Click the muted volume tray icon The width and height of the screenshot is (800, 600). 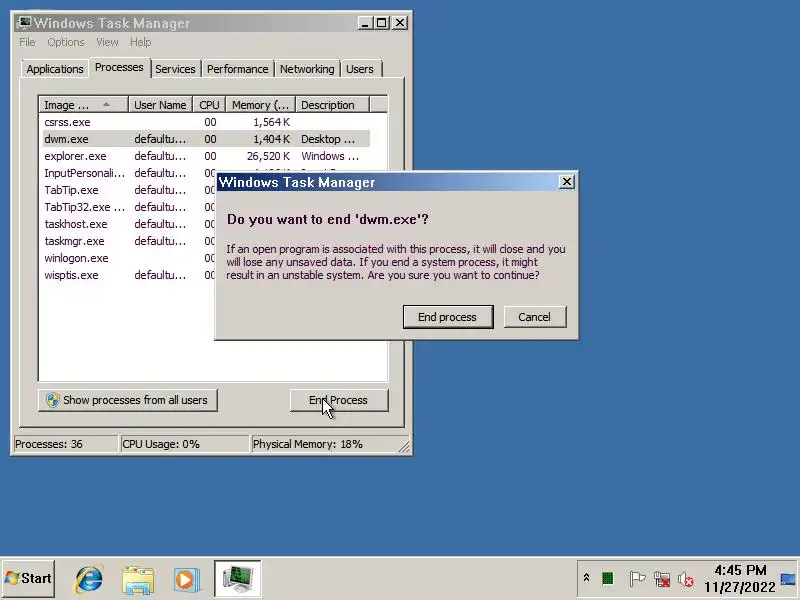point(686,579)
